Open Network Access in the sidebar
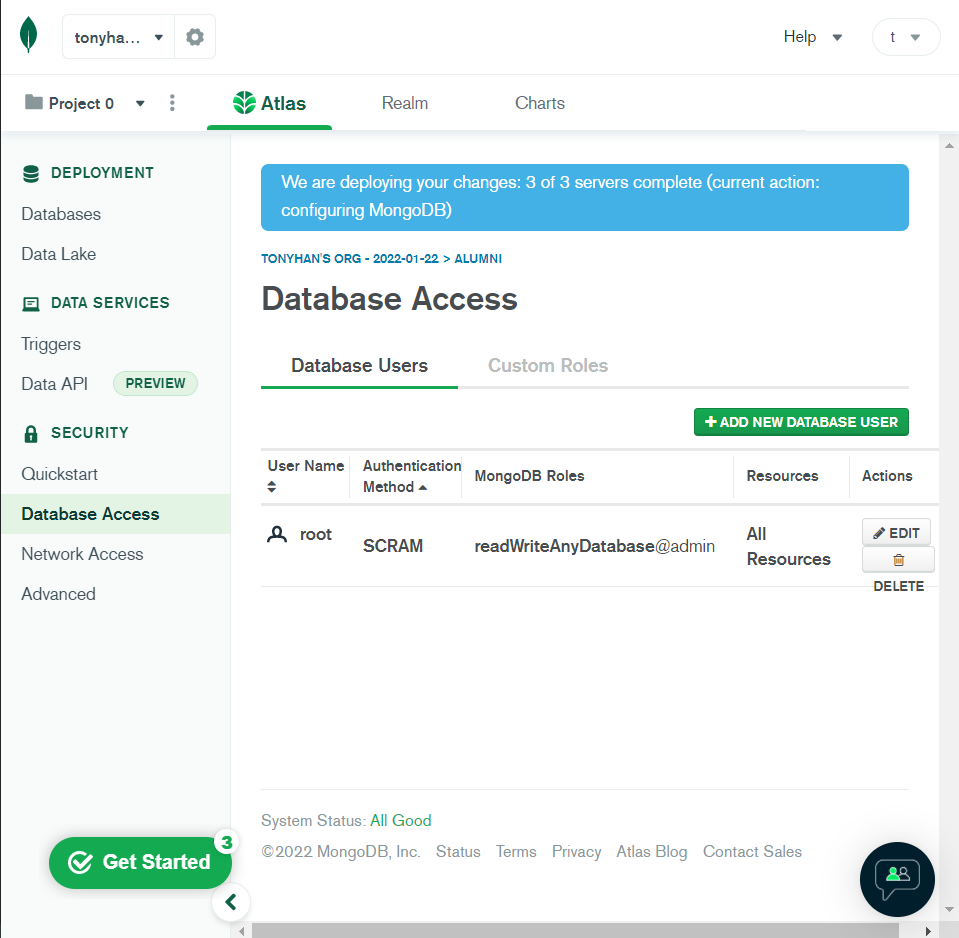The height and width of the screenshot is (938, 959). 82,554
